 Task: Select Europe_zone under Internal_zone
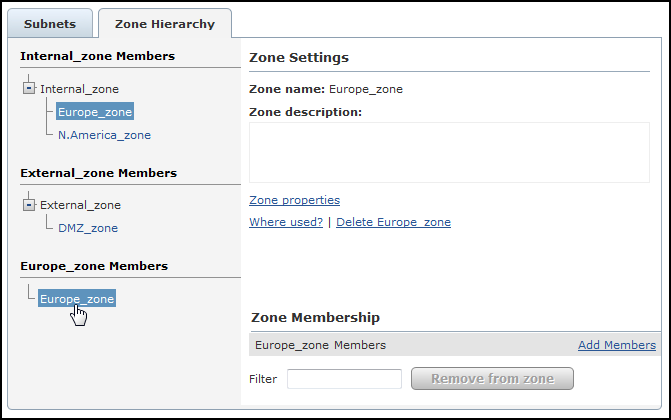(x=95, y=112)
